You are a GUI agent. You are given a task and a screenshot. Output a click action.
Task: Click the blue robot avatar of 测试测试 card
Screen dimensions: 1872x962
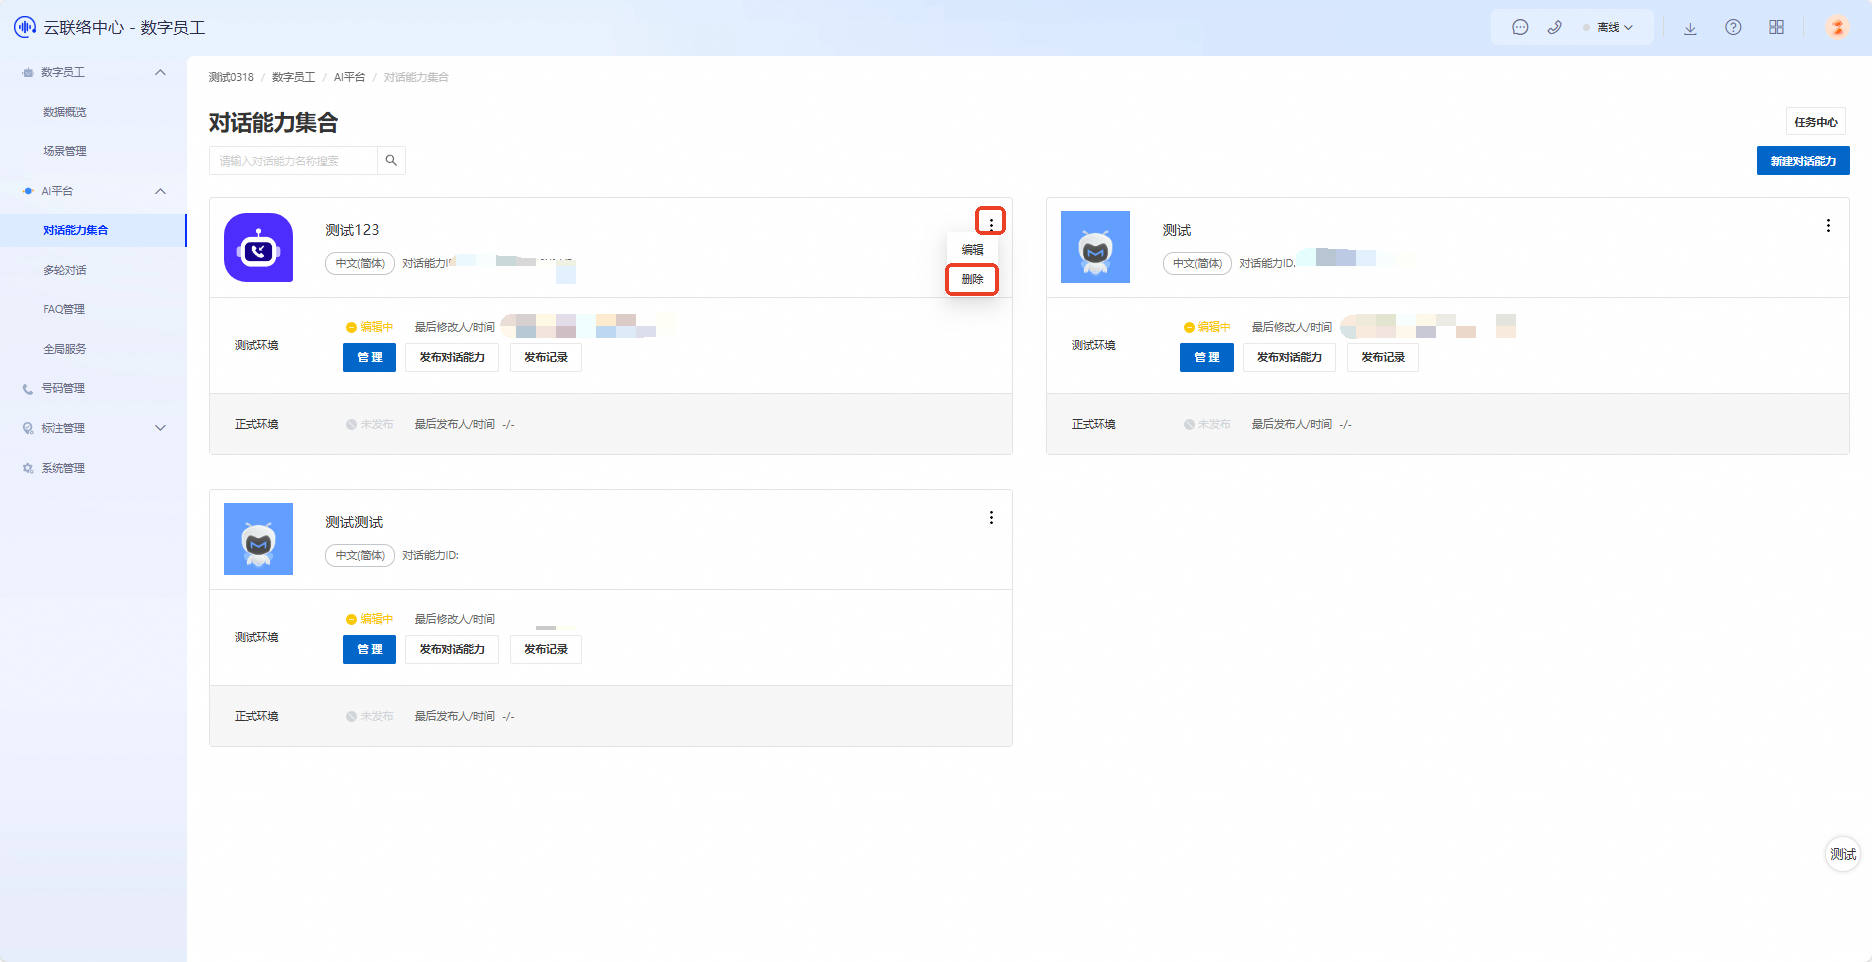(x=258, y=539)
